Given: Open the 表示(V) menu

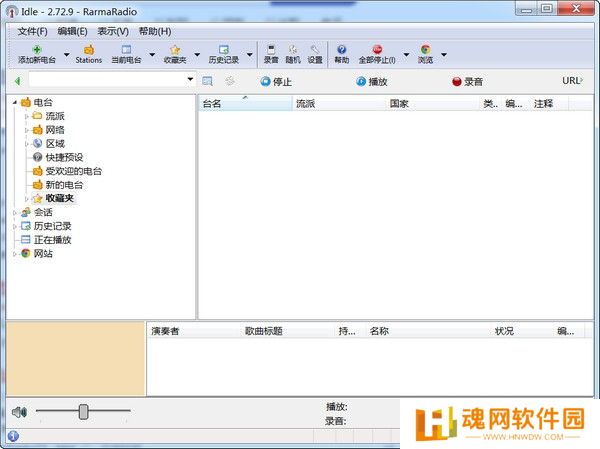Looking at the screenshot, I should pyautogui.click(x=113, y=31).
